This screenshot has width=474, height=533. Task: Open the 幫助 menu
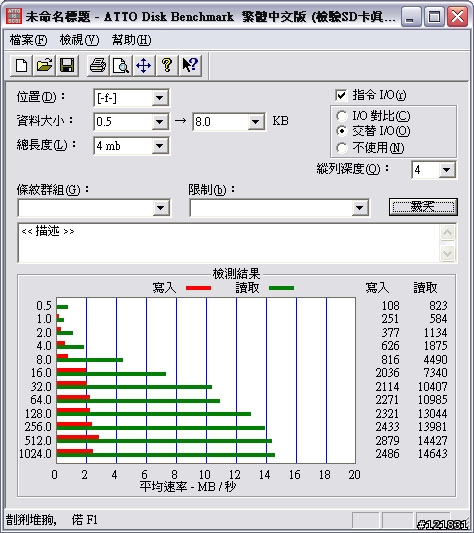[x=131, y=40]
